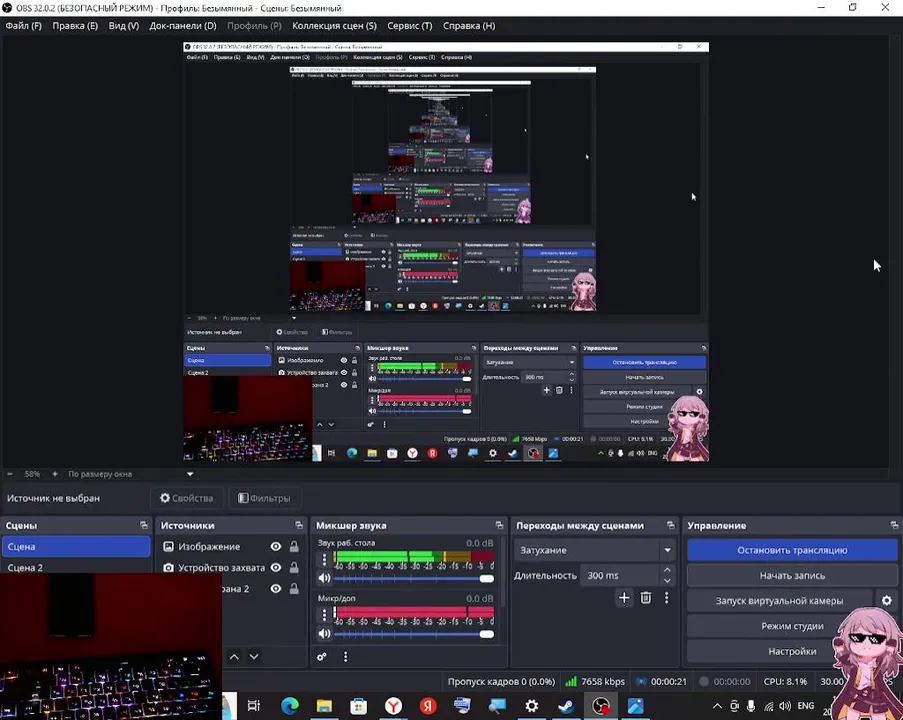Screen dimensions: 903x720
Task: Toggle visibility of Изображение source
Action: (276, 547)
